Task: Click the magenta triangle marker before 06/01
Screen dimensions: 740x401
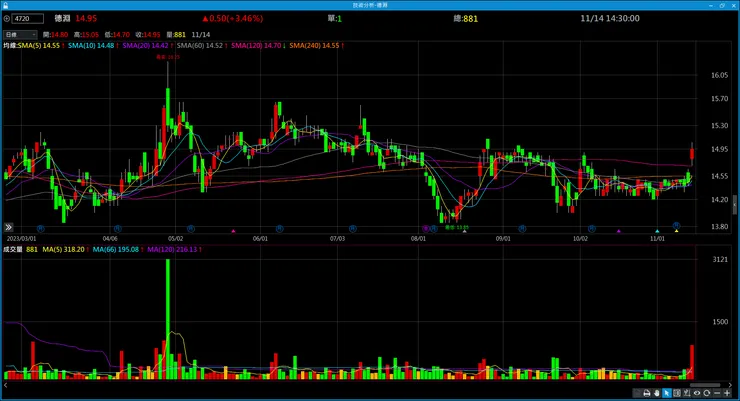Action: pos(233,231)
